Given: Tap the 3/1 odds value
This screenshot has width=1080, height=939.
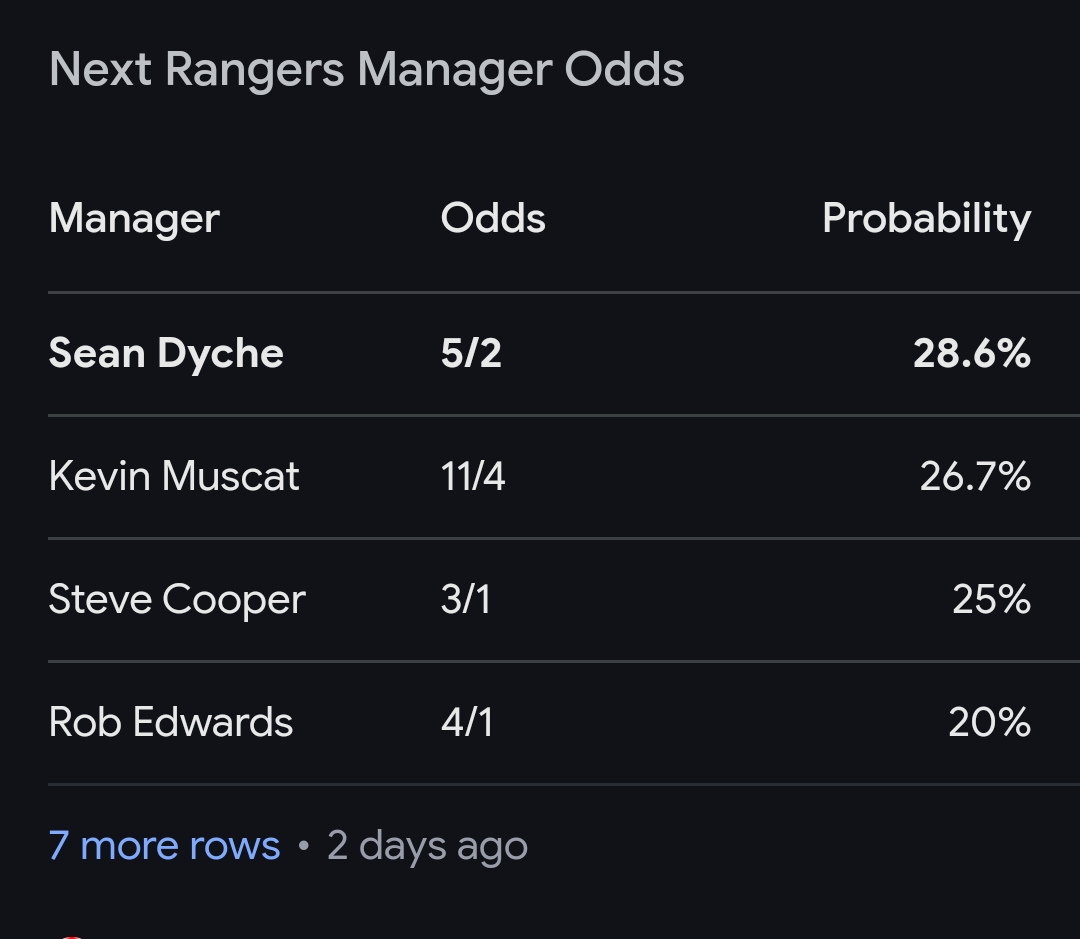Looking at the screenshot, I should 466,600.
